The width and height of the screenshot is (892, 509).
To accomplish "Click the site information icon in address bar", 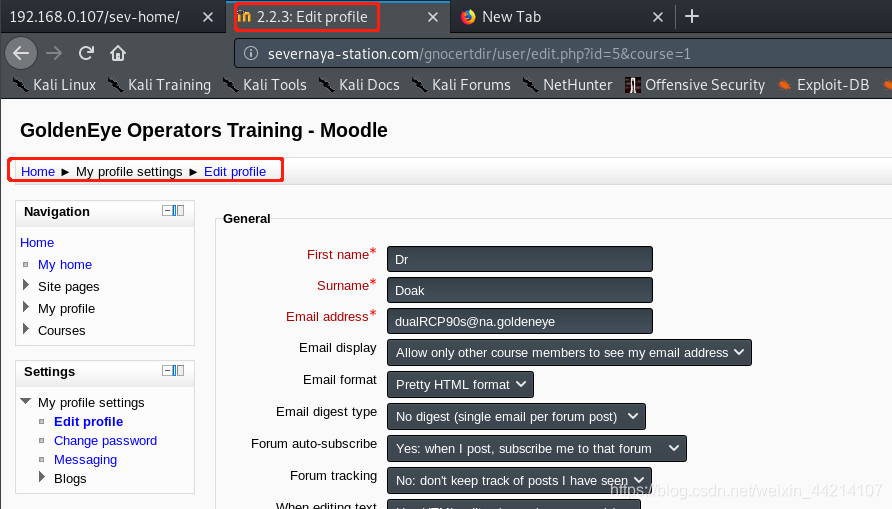I will pyautogui.click(x=250, y=53).
